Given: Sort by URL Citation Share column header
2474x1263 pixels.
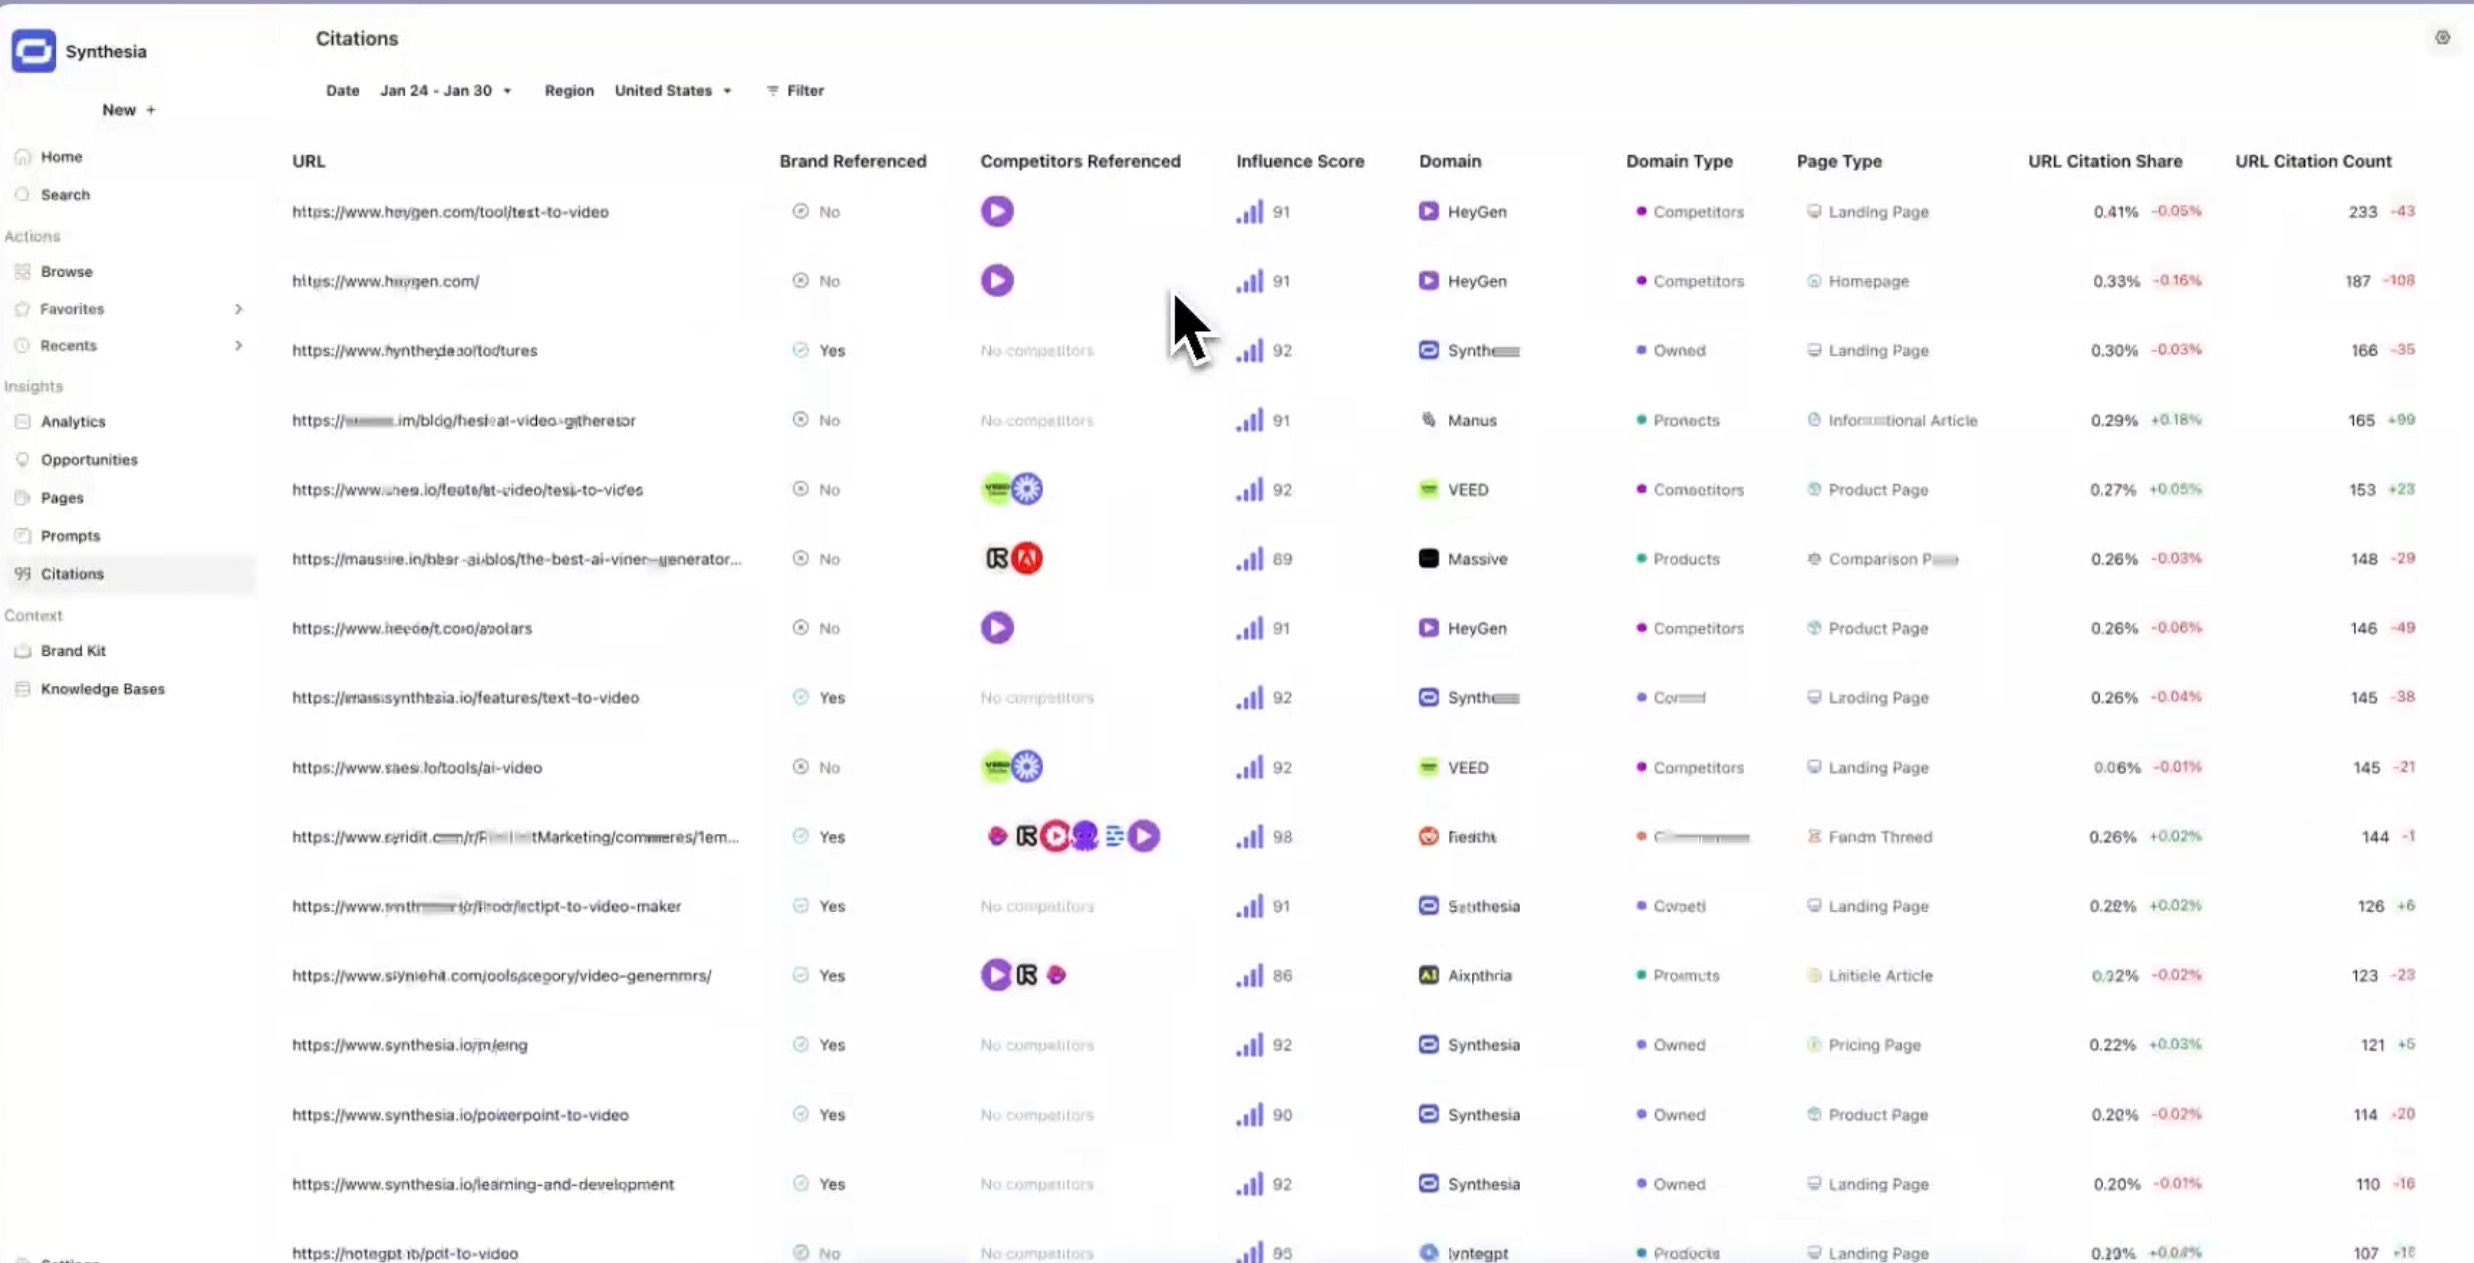Looking at the screenshot, I should click(x=2105, y=161).
